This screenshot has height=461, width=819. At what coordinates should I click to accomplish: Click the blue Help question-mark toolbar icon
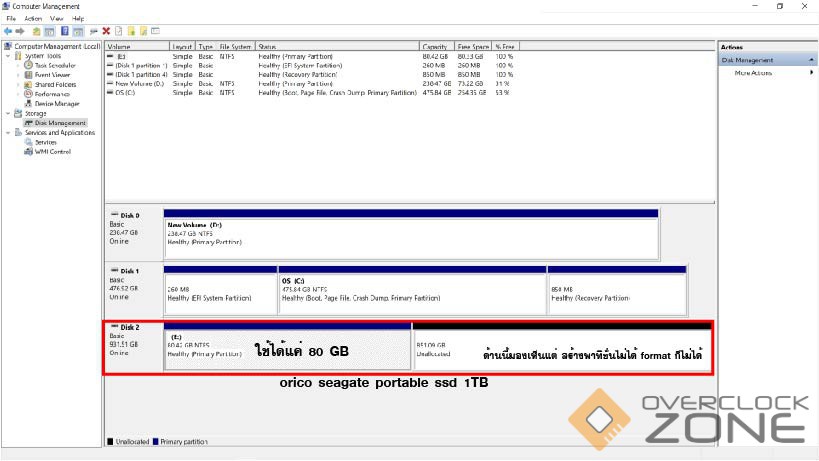(65, 31)
